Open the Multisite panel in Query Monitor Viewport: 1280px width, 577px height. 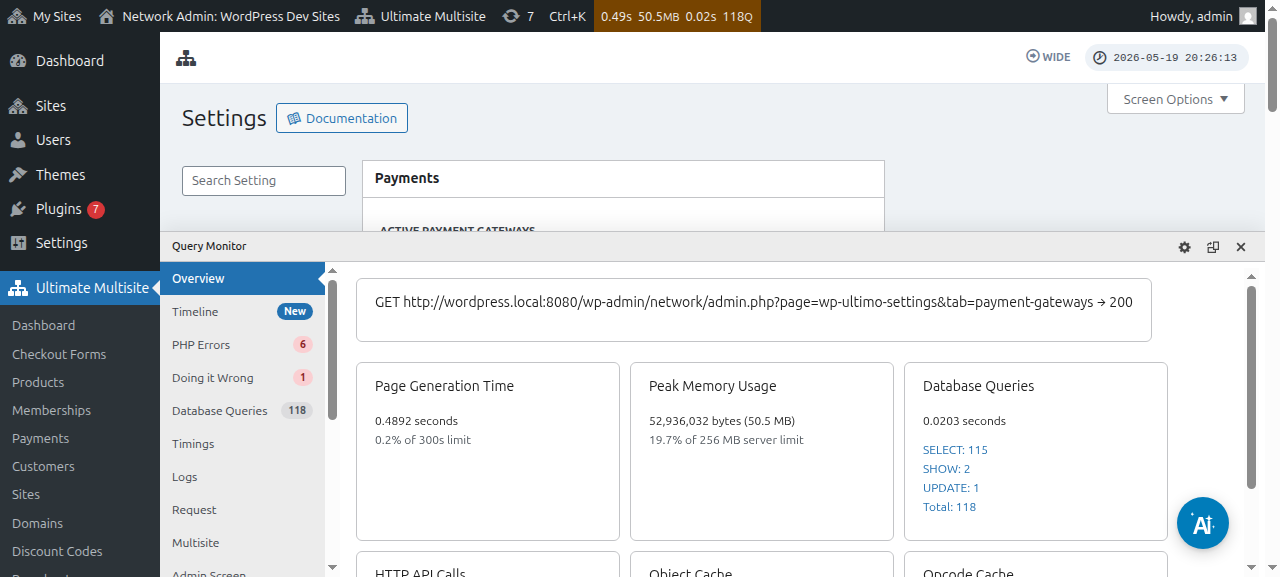(242, 543)
